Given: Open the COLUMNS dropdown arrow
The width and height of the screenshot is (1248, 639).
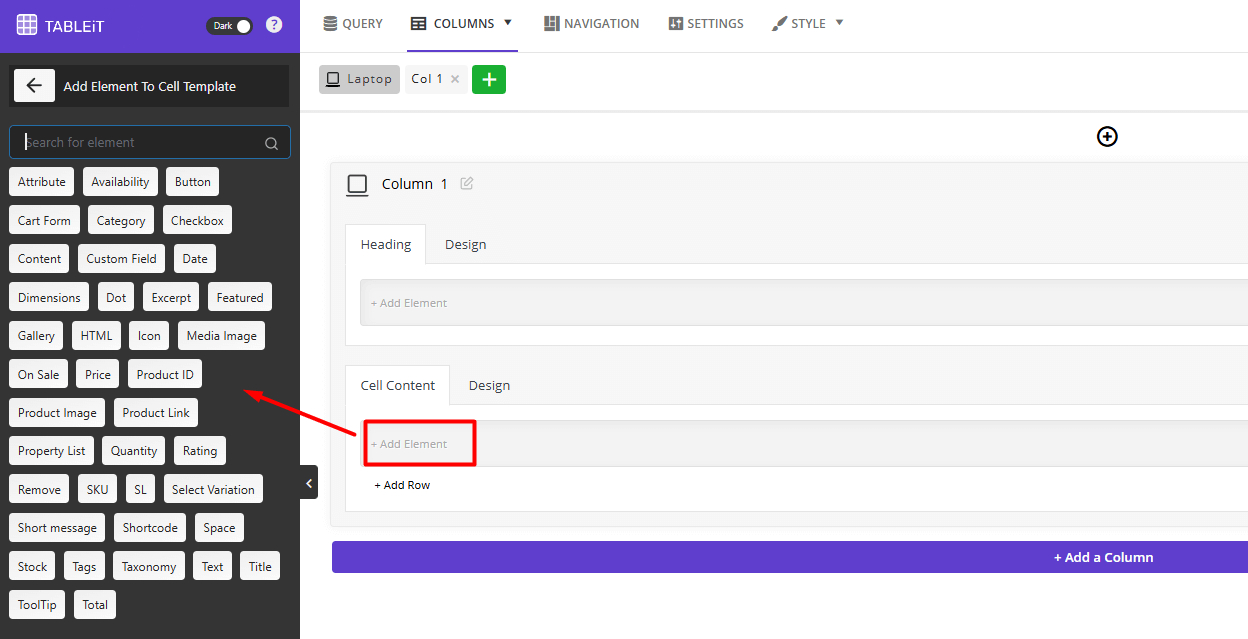Looking at the screenshot, I should tap(509, 23).
